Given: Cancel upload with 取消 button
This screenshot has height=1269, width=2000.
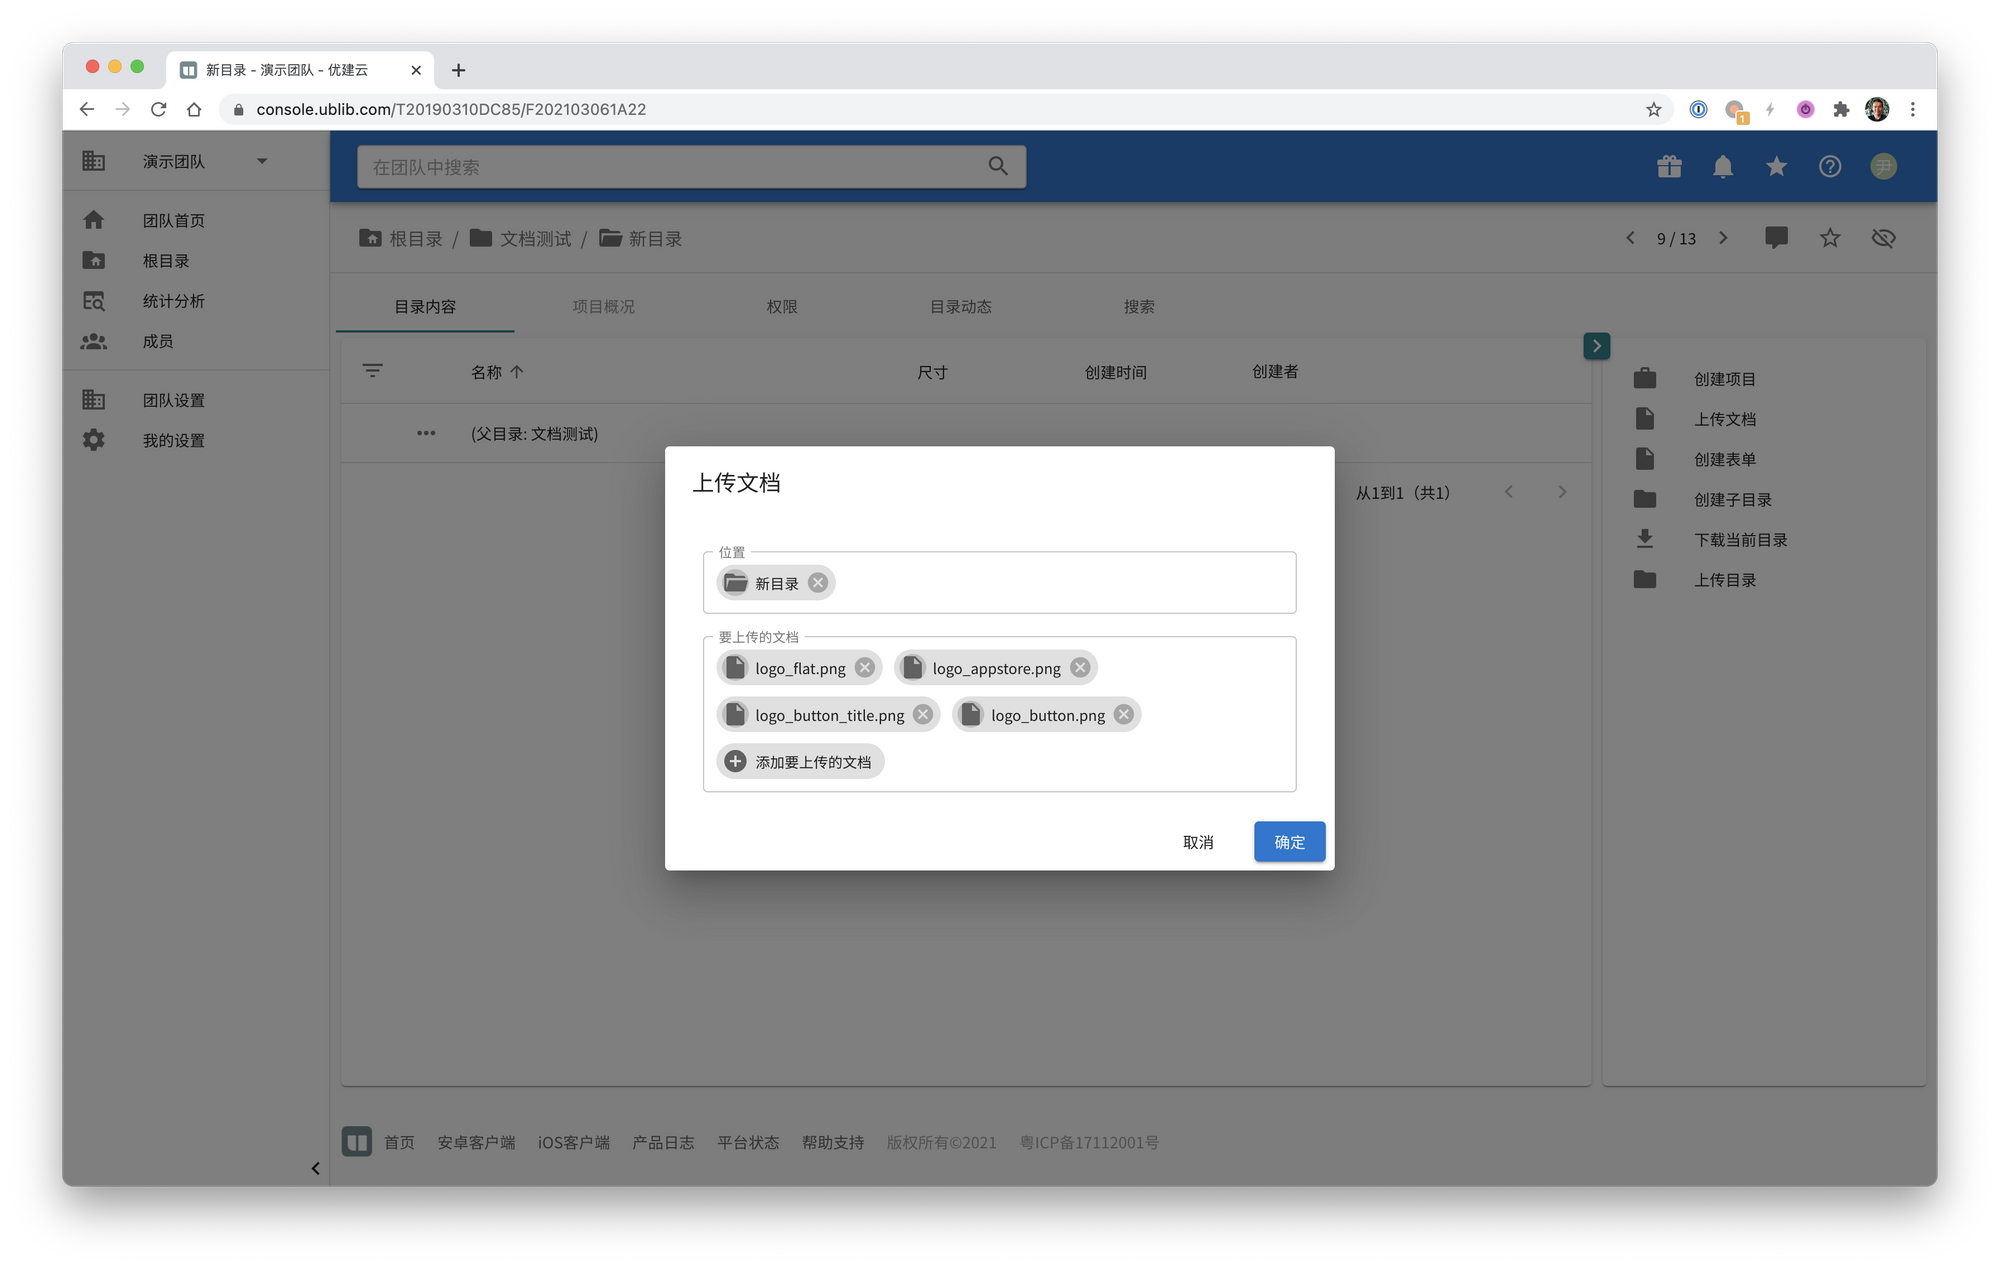Looking at the screenshot, I should click(1198, 842).
